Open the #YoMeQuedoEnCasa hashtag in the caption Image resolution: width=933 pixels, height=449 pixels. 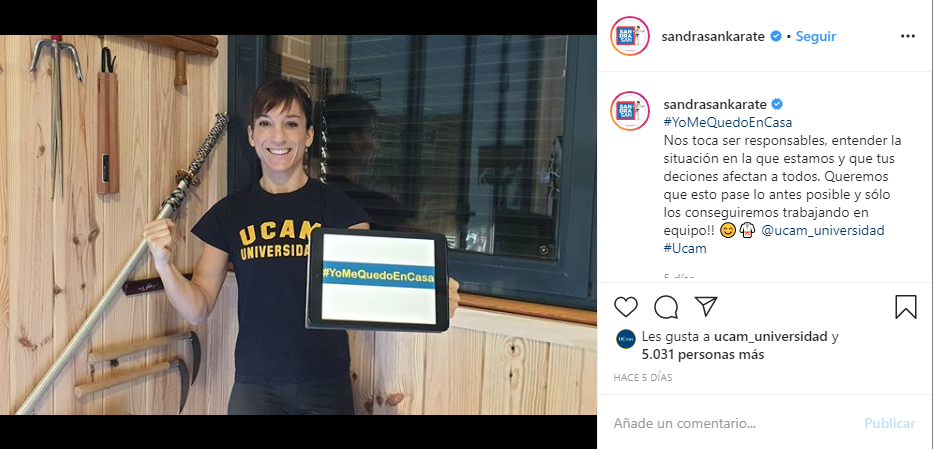728,123
